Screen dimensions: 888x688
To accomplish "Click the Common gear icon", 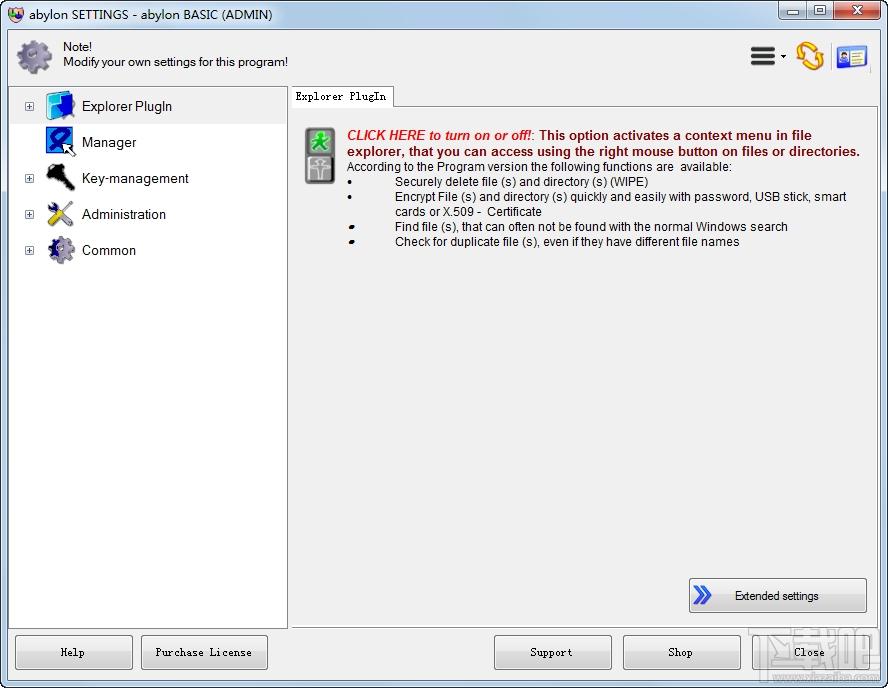I will pos(60,250).
